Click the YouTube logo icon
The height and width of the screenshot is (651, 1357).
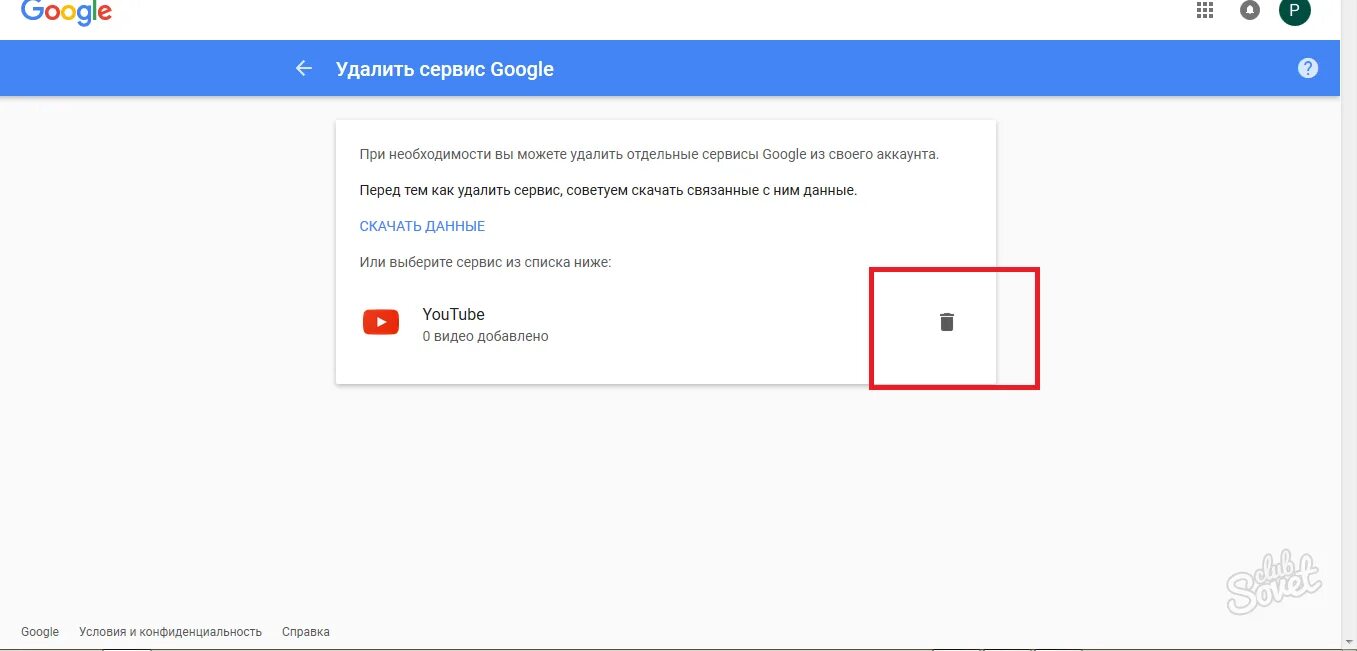click(x=381, y=322)
